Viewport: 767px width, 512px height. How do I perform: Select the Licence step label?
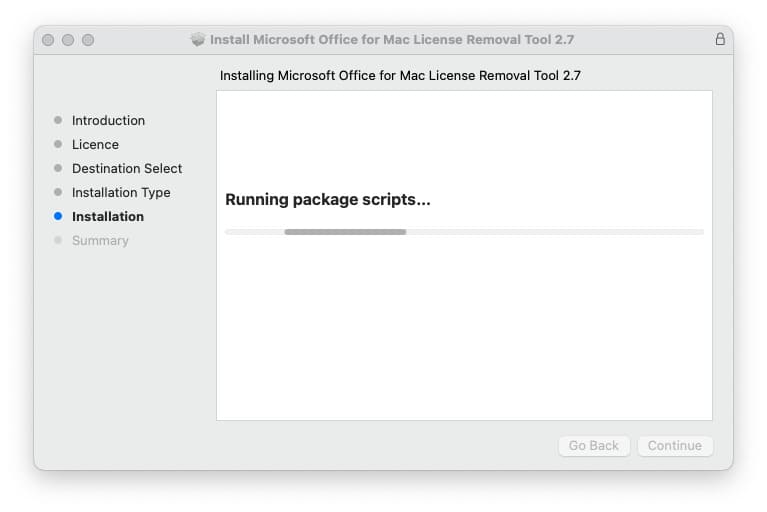point(95,144)
